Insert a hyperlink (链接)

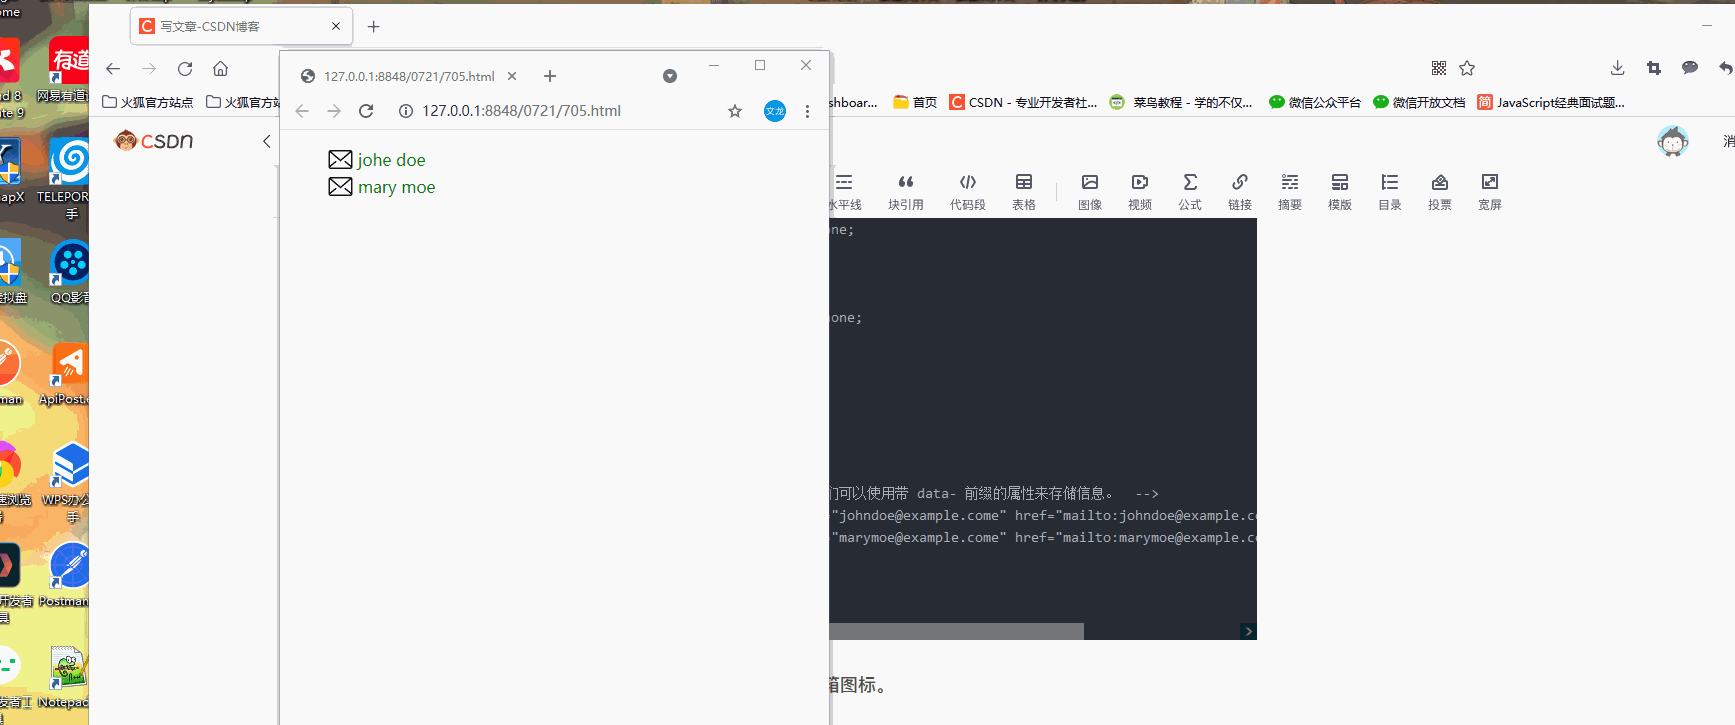pos(1240,191)
